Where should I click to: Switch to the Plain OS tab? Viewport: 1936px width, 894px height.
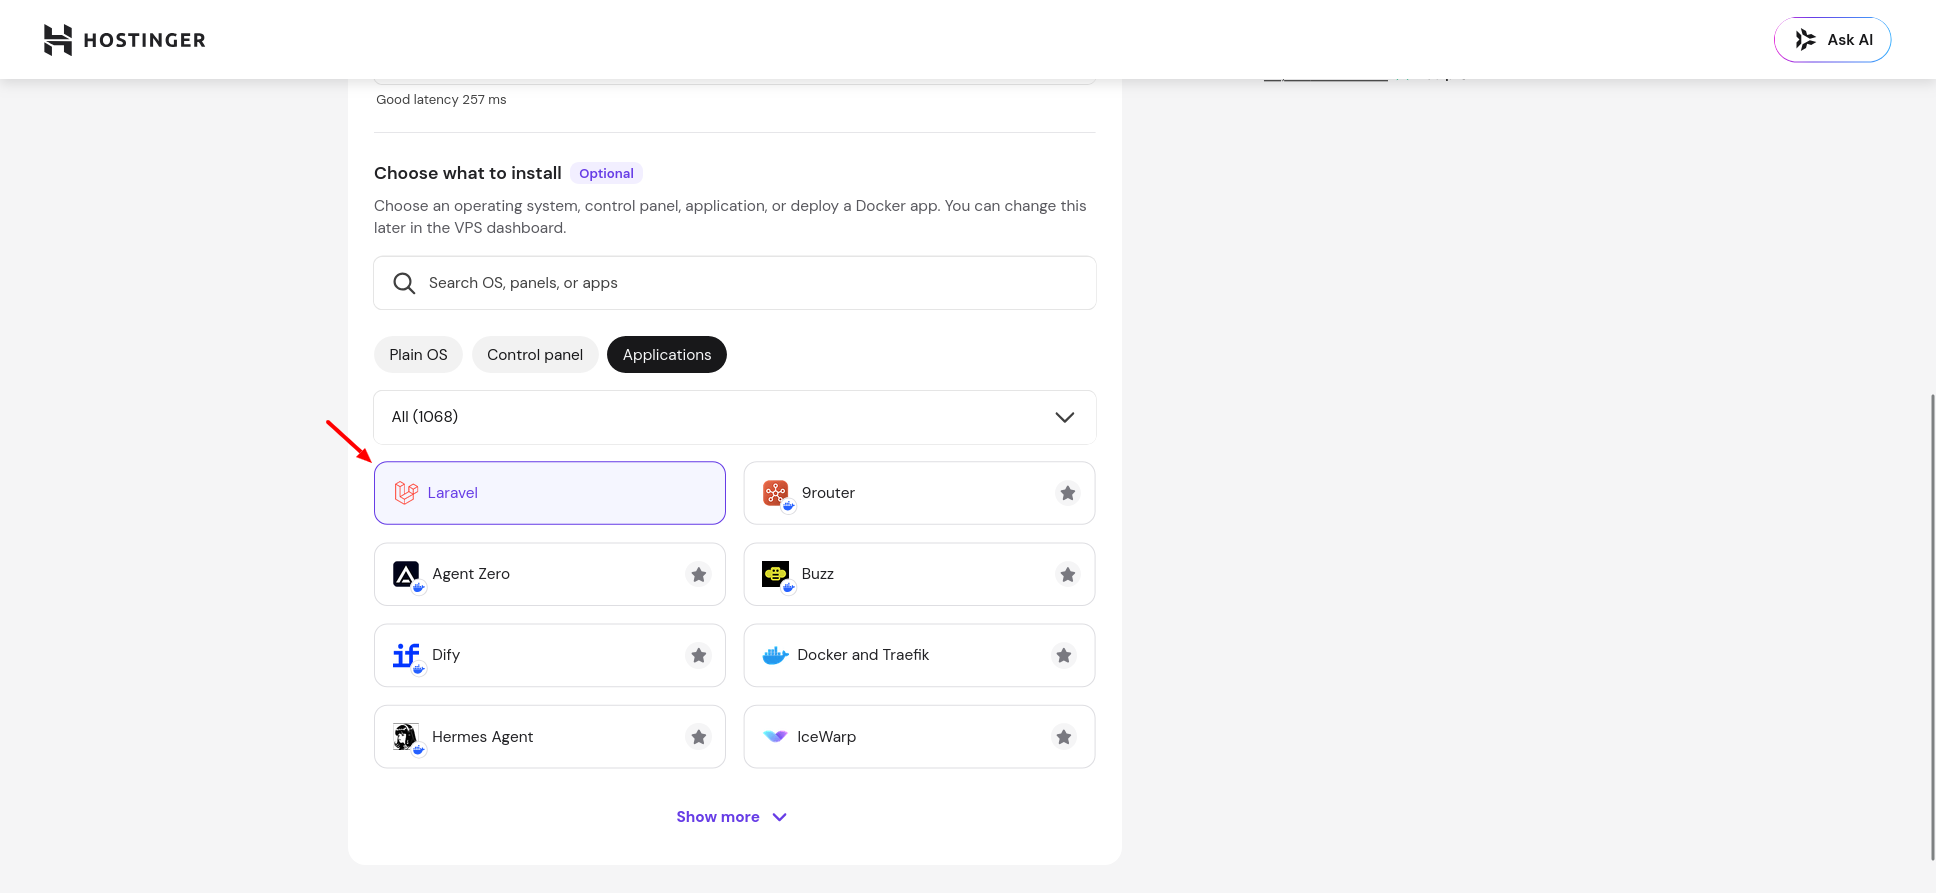pyautogui.click(x=418, y=355)
